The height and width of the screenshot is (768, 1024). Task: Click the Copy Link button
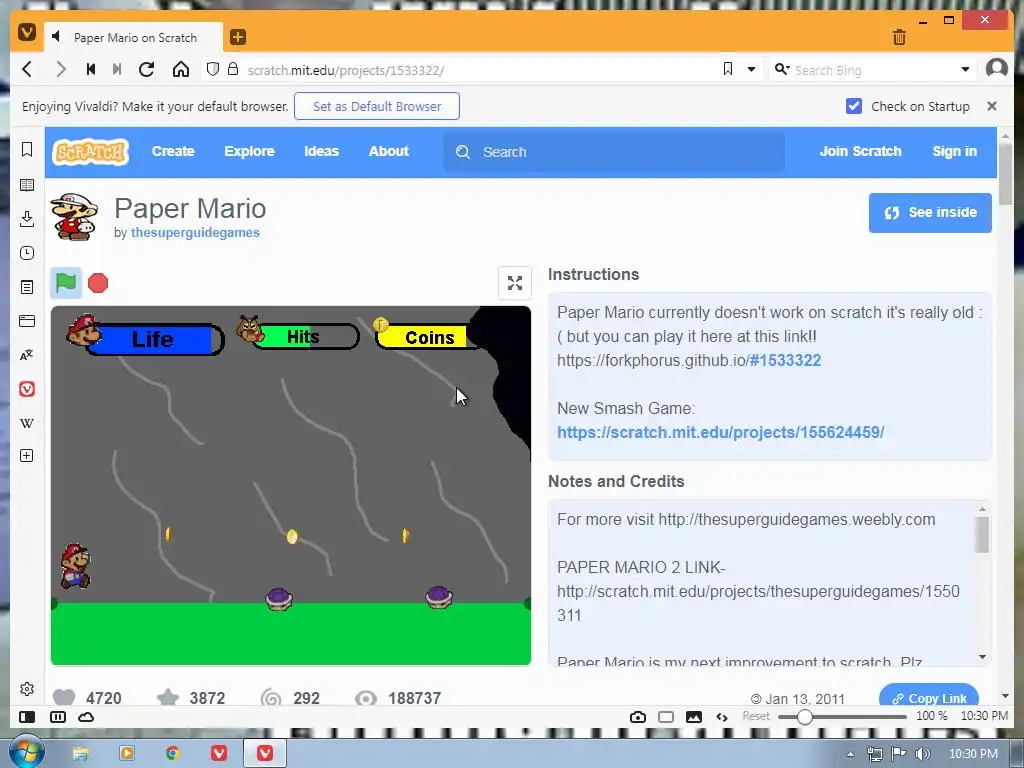(929, 696)
